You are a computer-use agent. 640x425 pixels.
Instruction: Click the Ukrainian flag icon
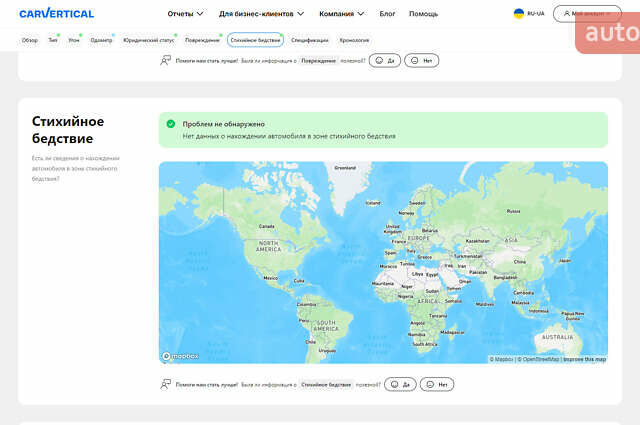tap(518, 13)
